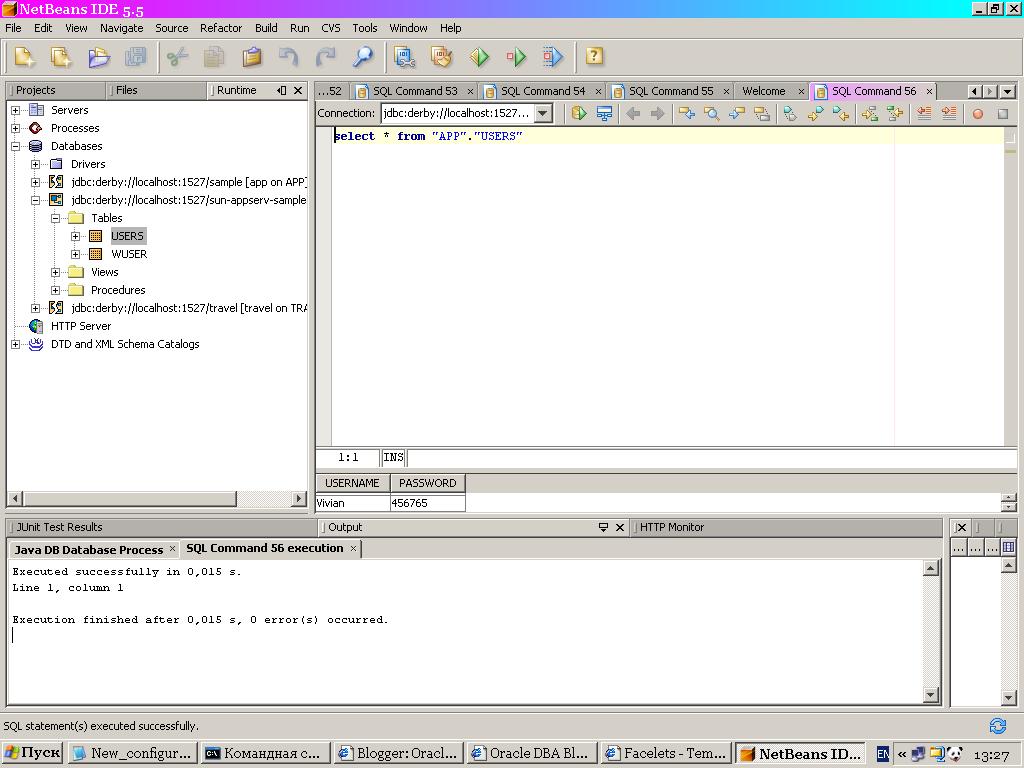Expand the Drivers node
Viewport: 1024px width, 768px height.
35,164
